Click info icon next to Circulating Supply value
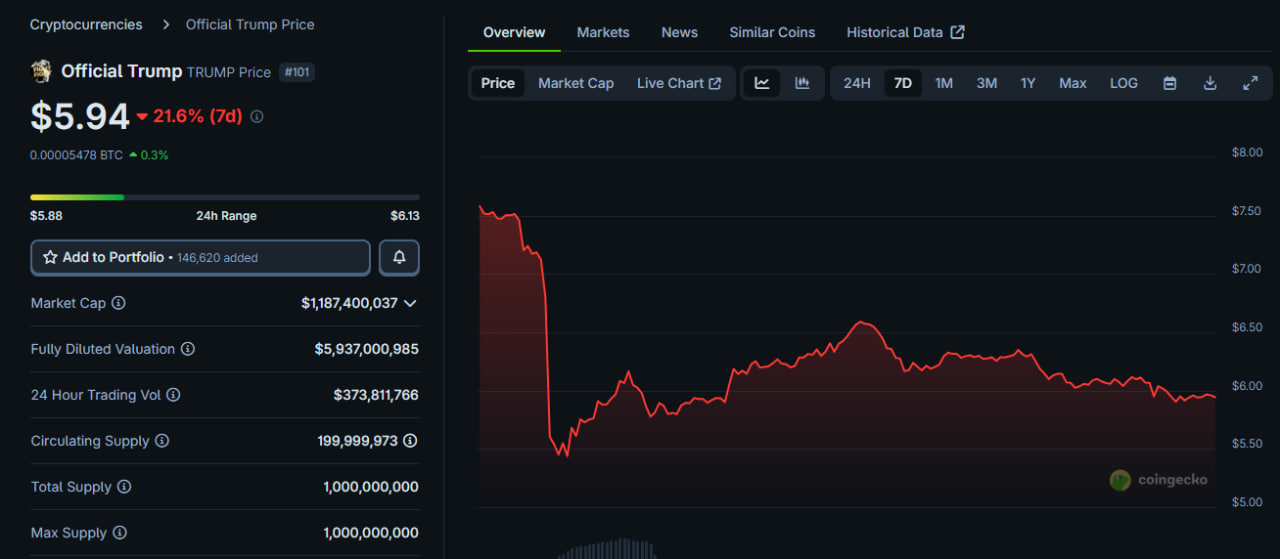This screenshot has height=559, width=1280. (x=410, y=441)
